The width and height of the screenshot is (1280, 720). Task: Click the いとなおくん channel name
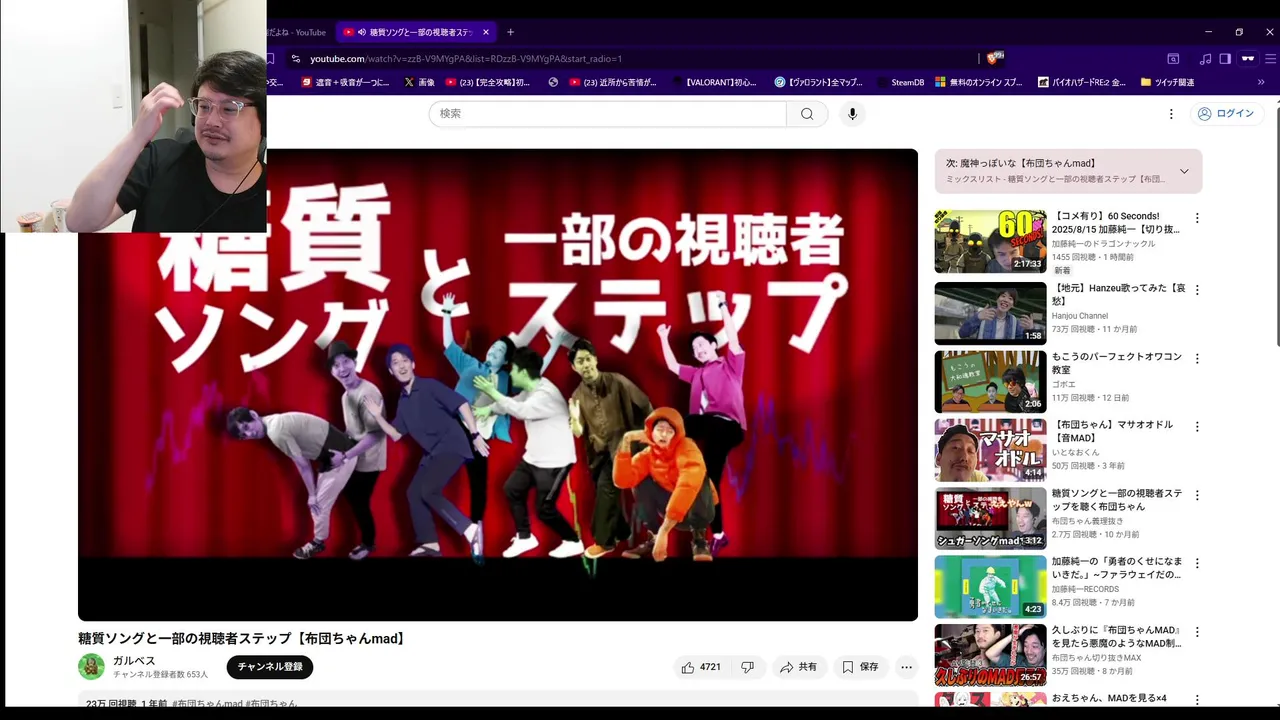1075,453
